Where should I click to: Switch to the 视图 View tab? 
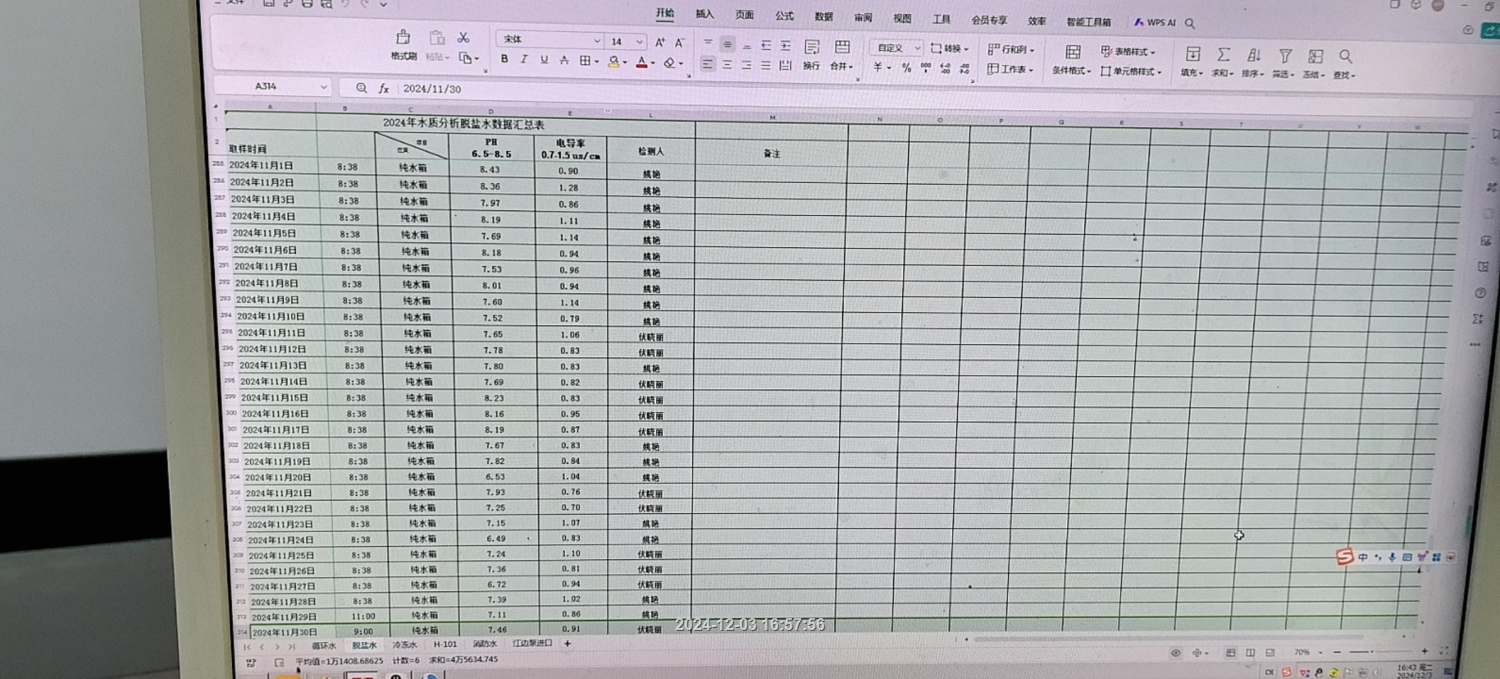tap(902, 18)
